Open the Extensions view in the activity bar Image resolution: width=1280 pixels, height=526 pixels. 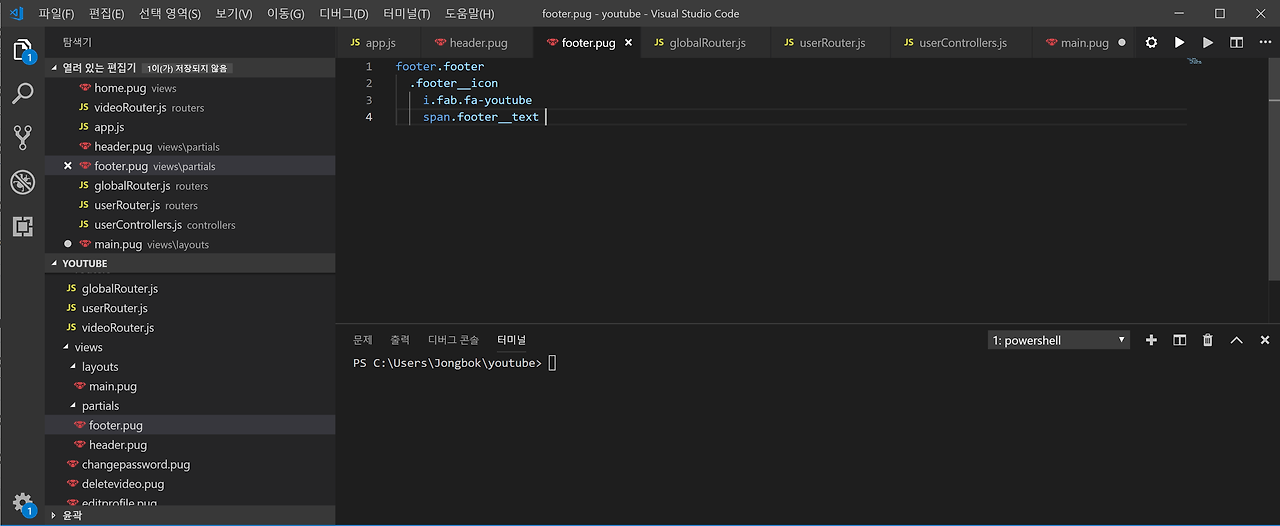[x=22, y=226]
